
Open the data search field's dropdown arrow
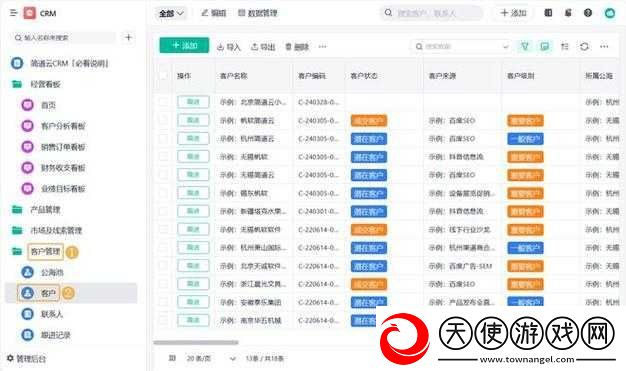[x=505, y=46]
